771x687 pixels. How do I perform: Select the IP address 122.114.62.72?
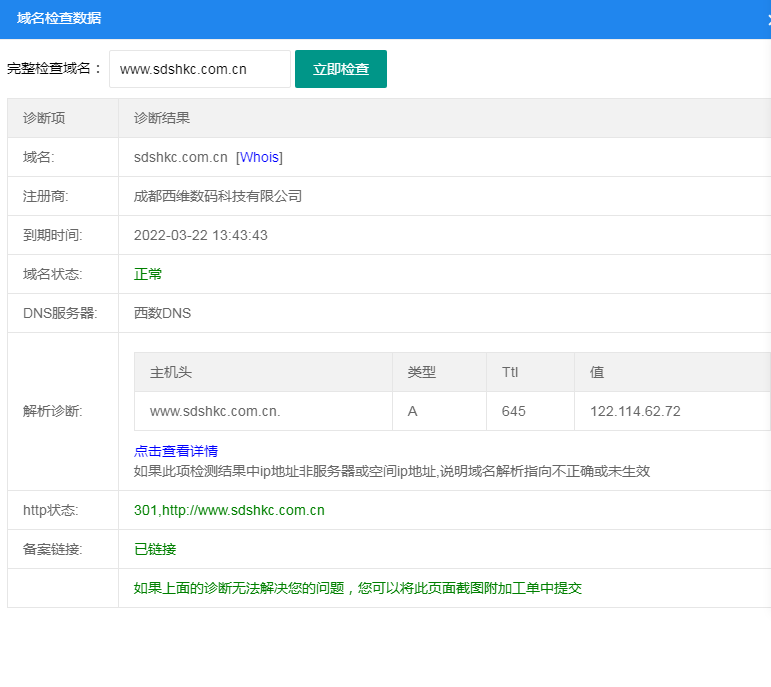[x=635, y=411]
